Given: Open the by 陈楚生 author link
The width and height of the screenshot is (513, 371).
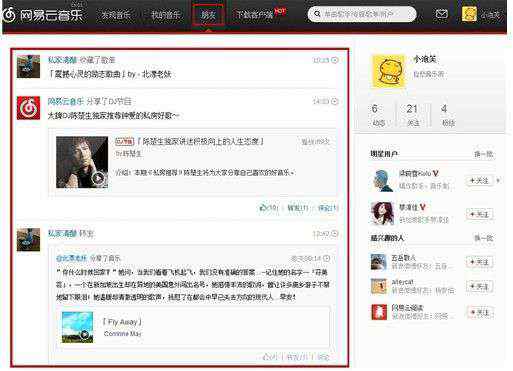Looking at the screenshot, I should pos(129,154).
